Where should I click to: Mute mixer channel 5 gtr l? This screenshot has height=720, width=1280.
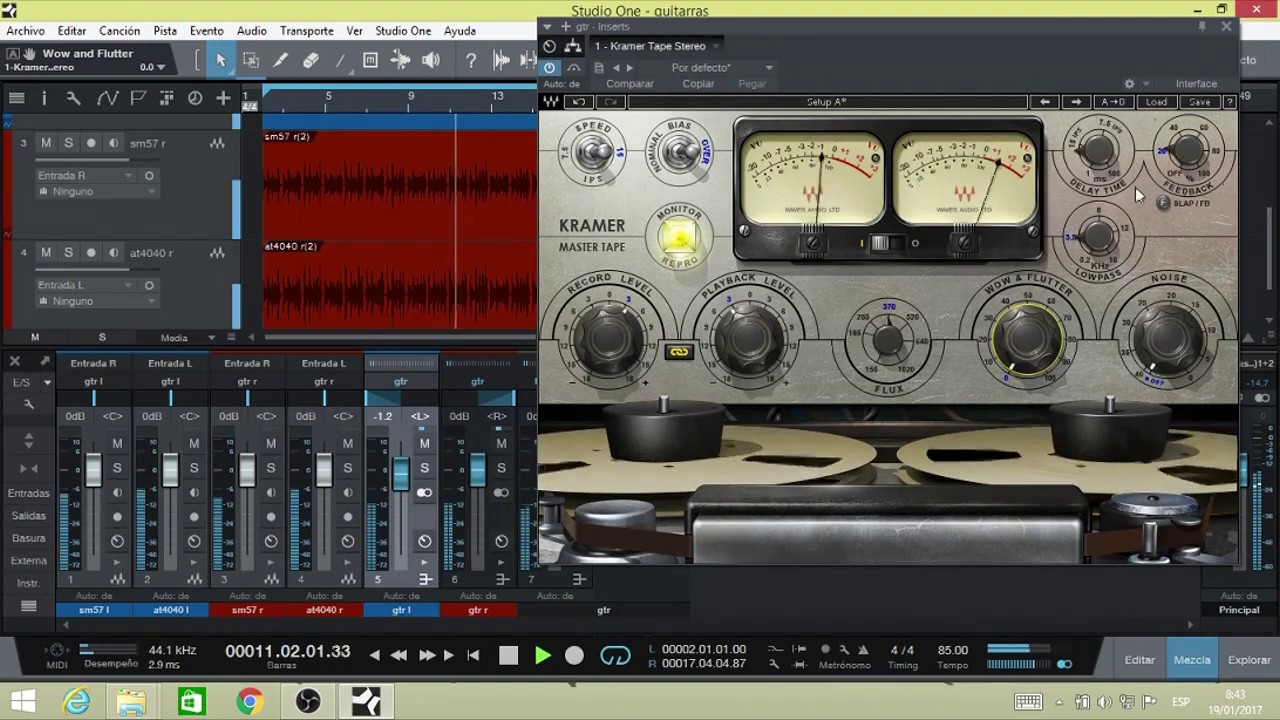pyautogui.click(x=425, y=443)
